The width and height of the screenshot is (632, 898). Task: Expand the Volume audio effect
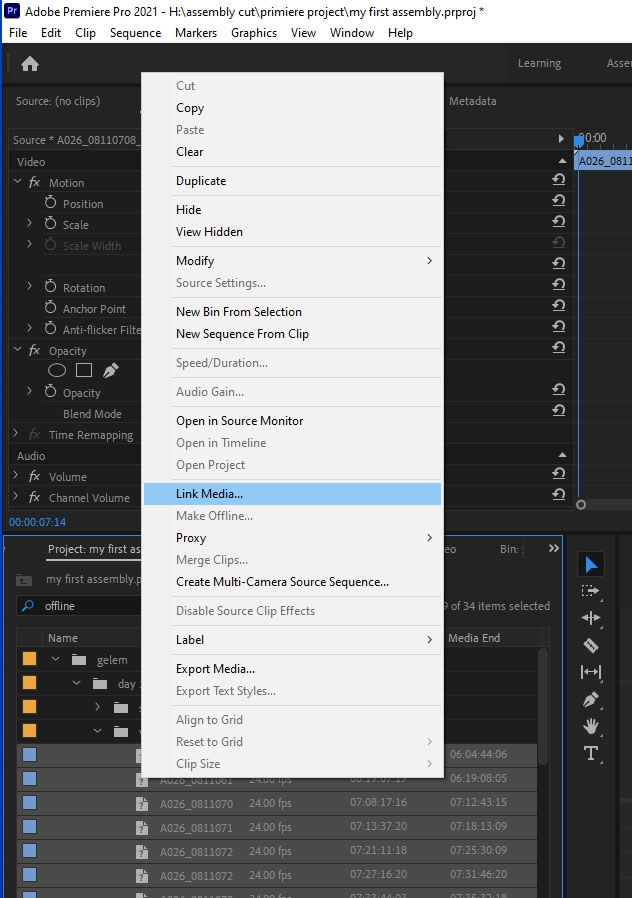tap(17, 477)
